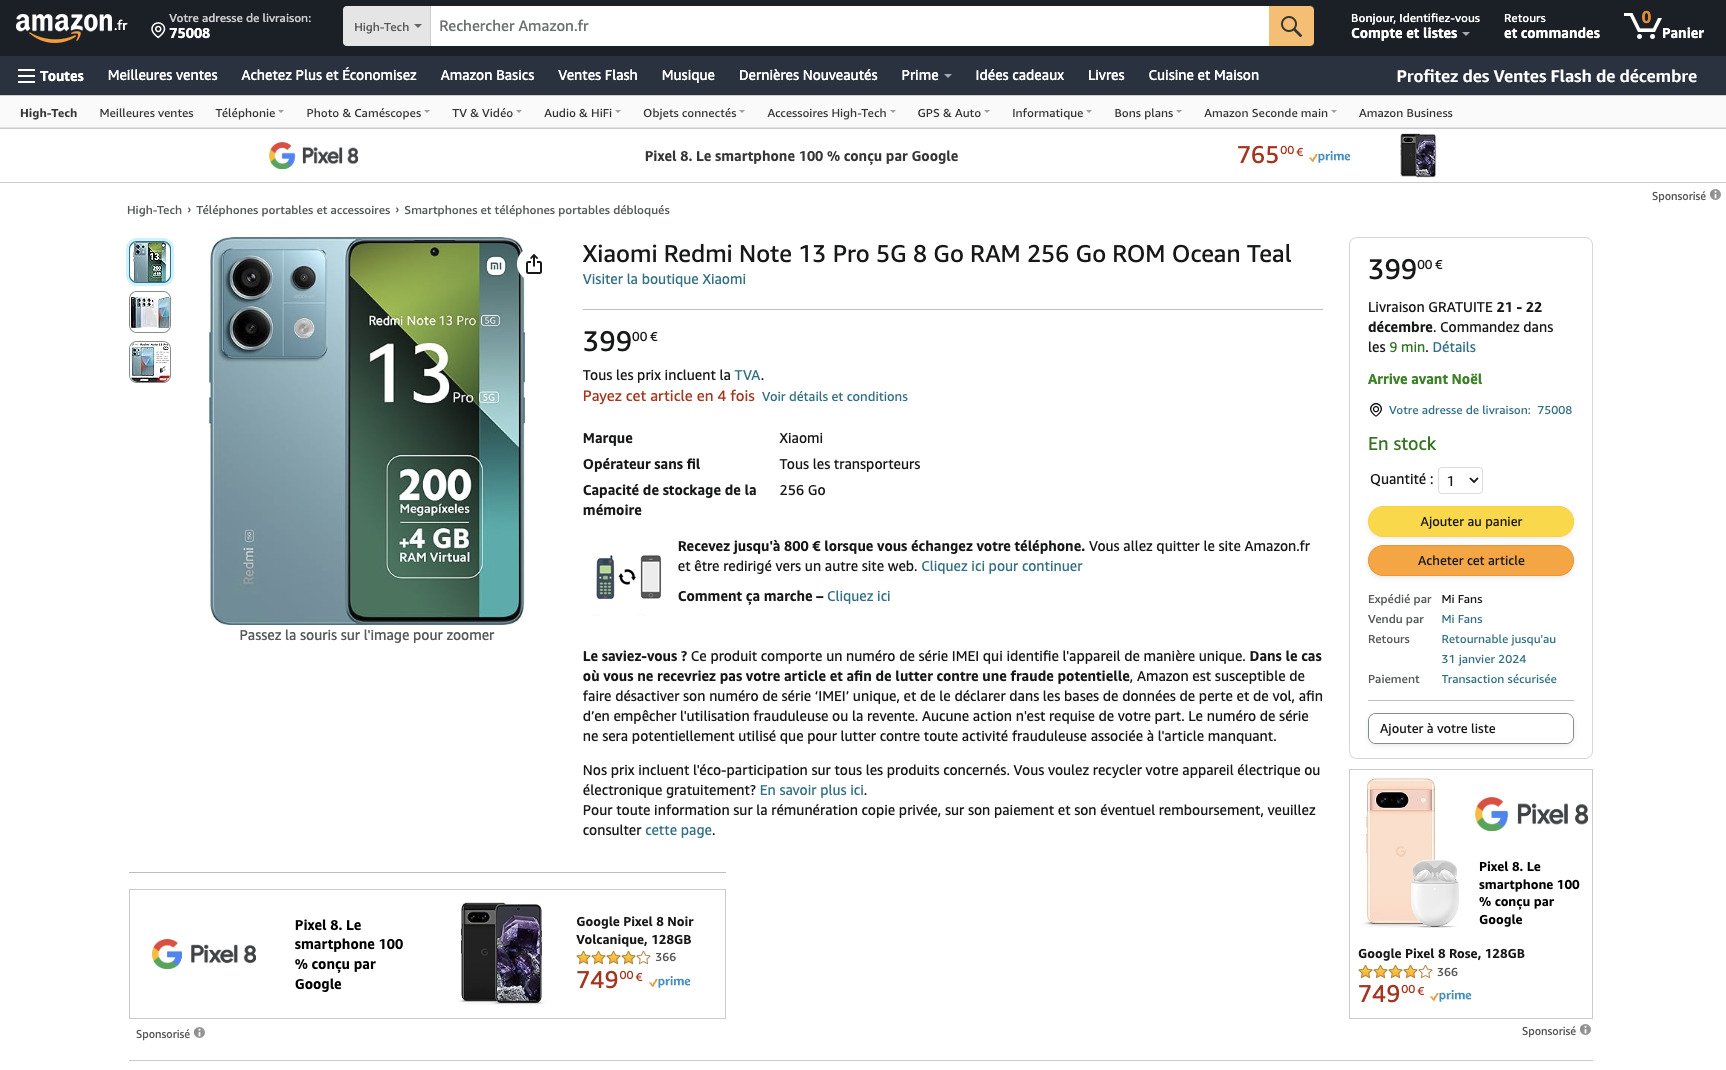Click the star rating of Pixel 8 Rose
This screenshot has height=1070, width=1726.
click(1395, 972)
